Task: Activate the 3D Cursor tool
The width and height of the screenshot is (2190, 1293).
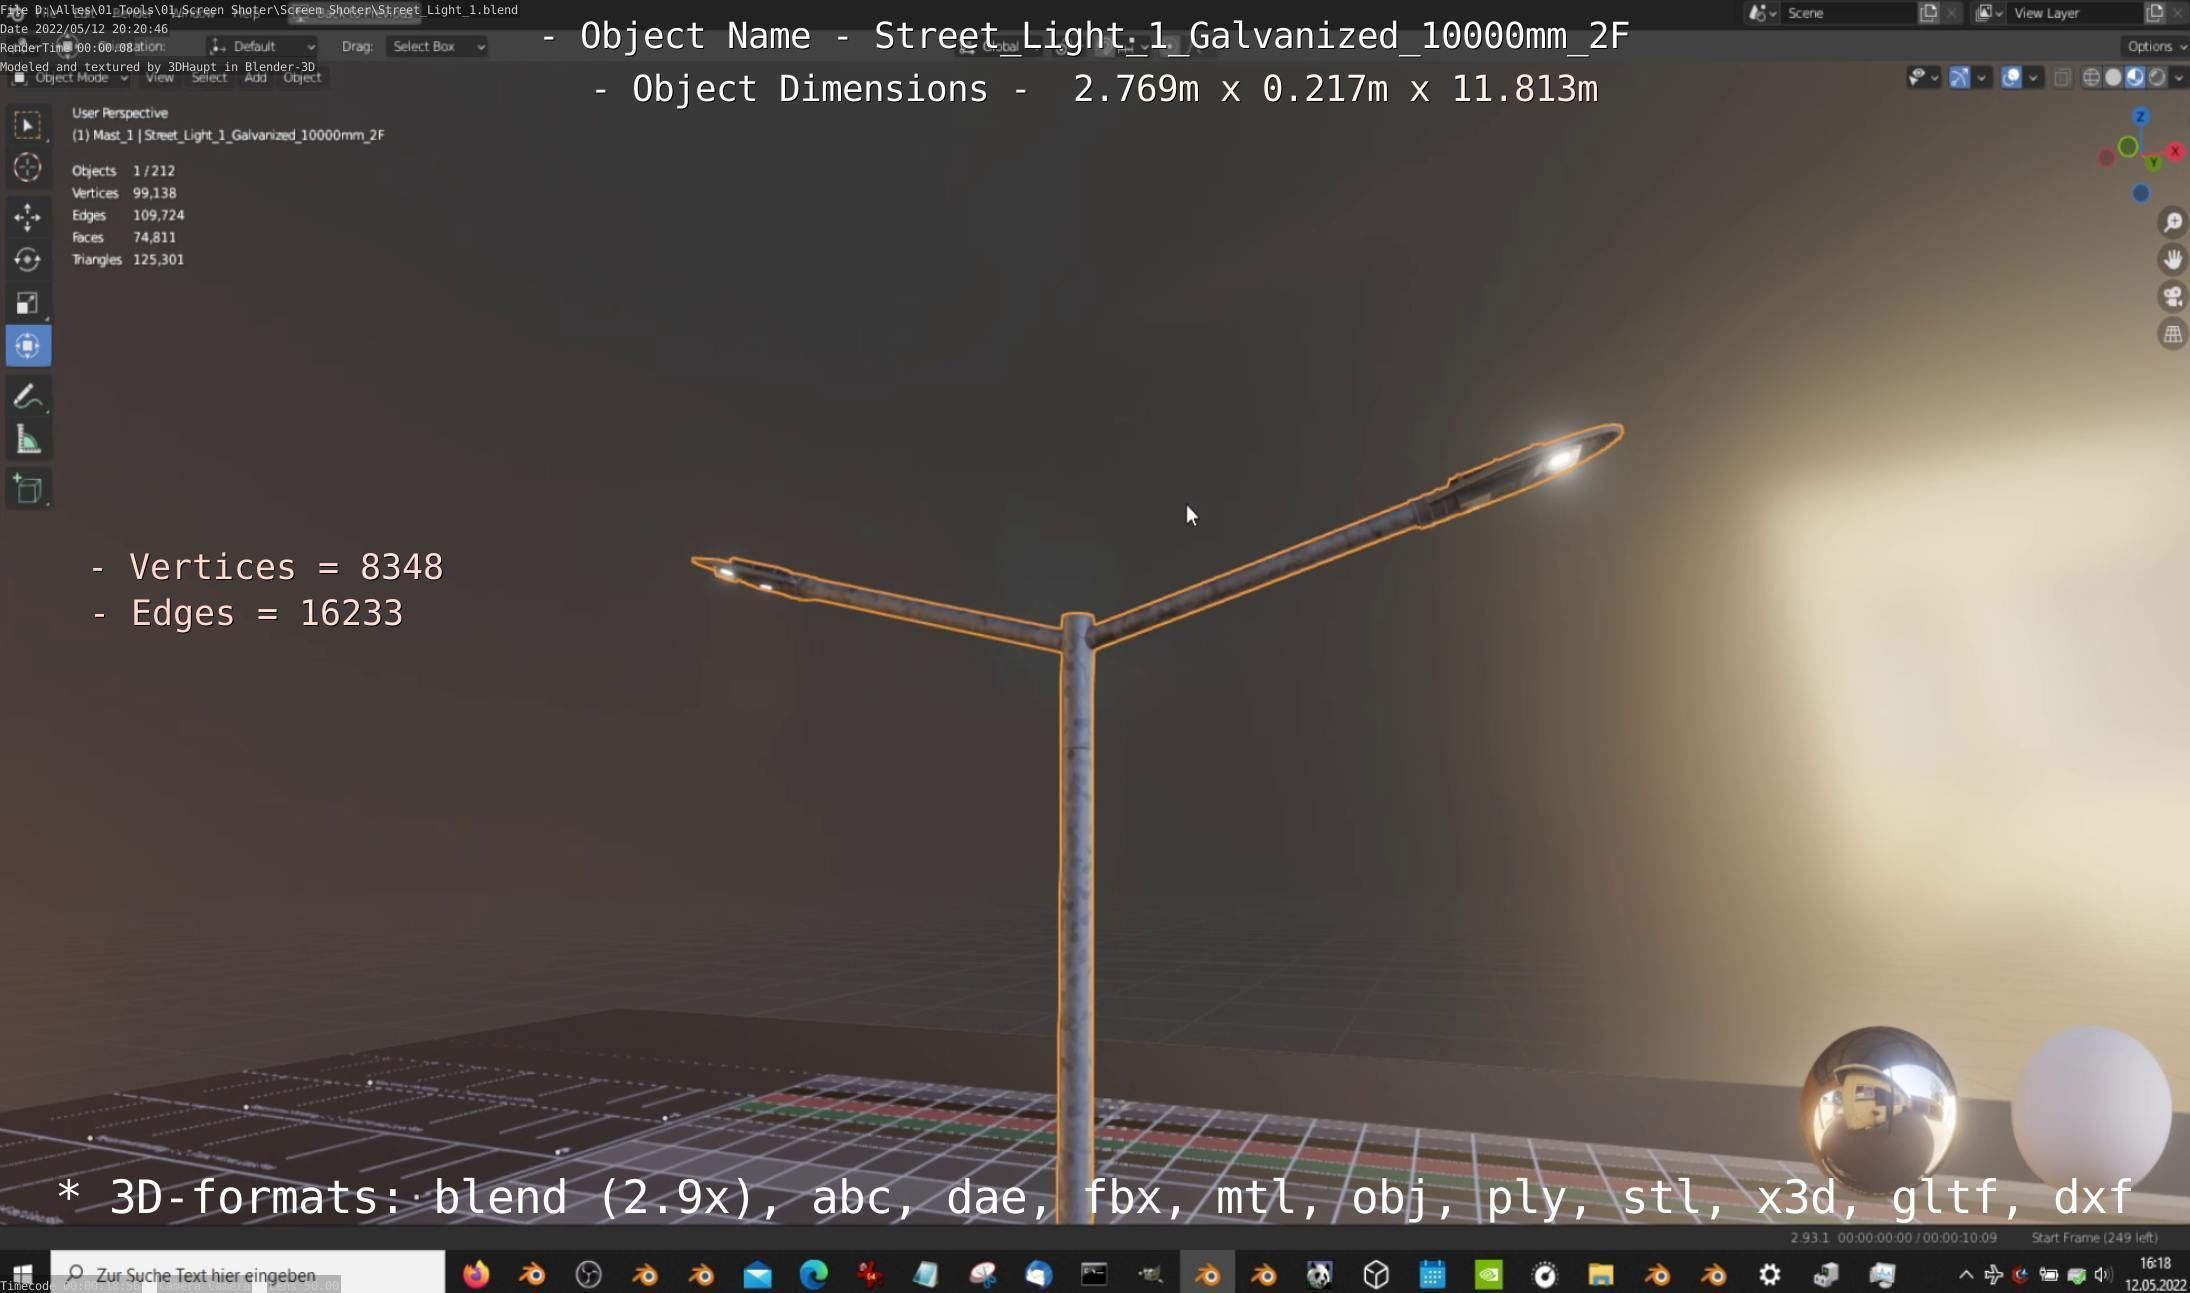Action: [x=27, y=168]
